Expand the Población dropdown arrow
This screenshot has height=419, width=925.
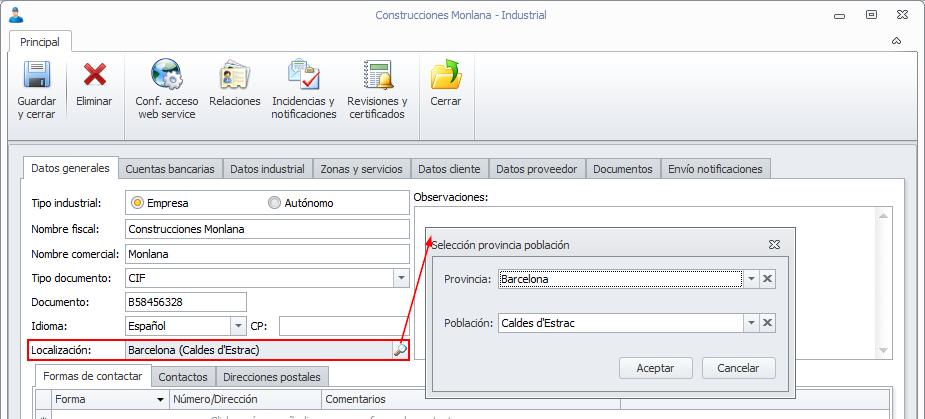750,323
